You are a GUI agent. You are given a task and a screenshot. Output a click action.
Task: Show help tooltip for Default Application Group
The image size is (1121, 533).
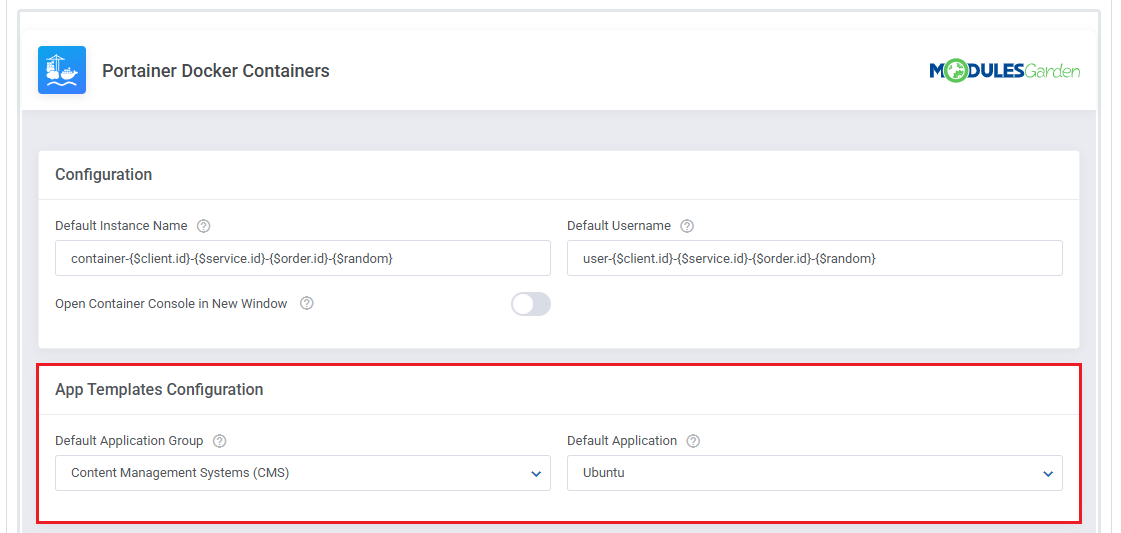[220, 441]
